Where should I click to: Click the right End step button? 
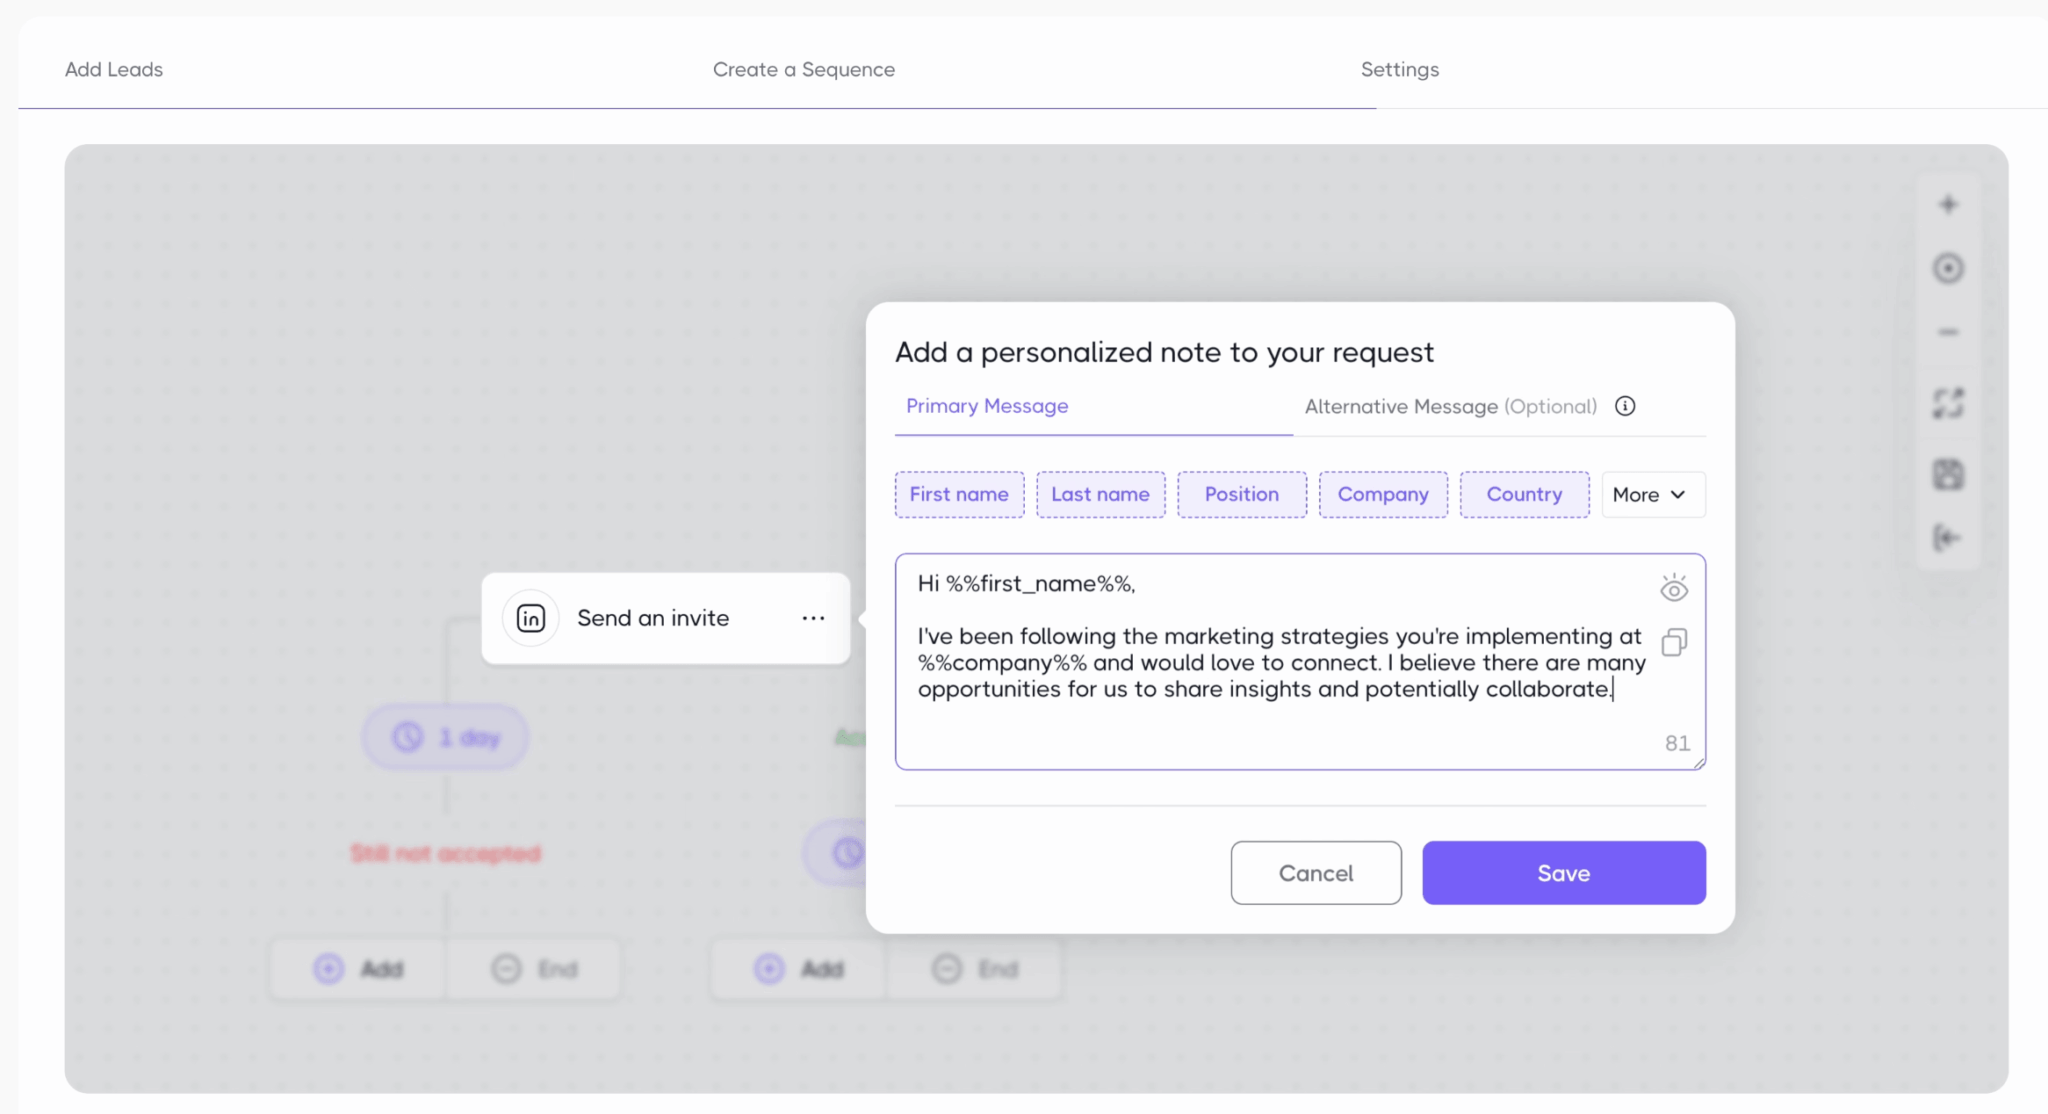click(x=974, y=969)
